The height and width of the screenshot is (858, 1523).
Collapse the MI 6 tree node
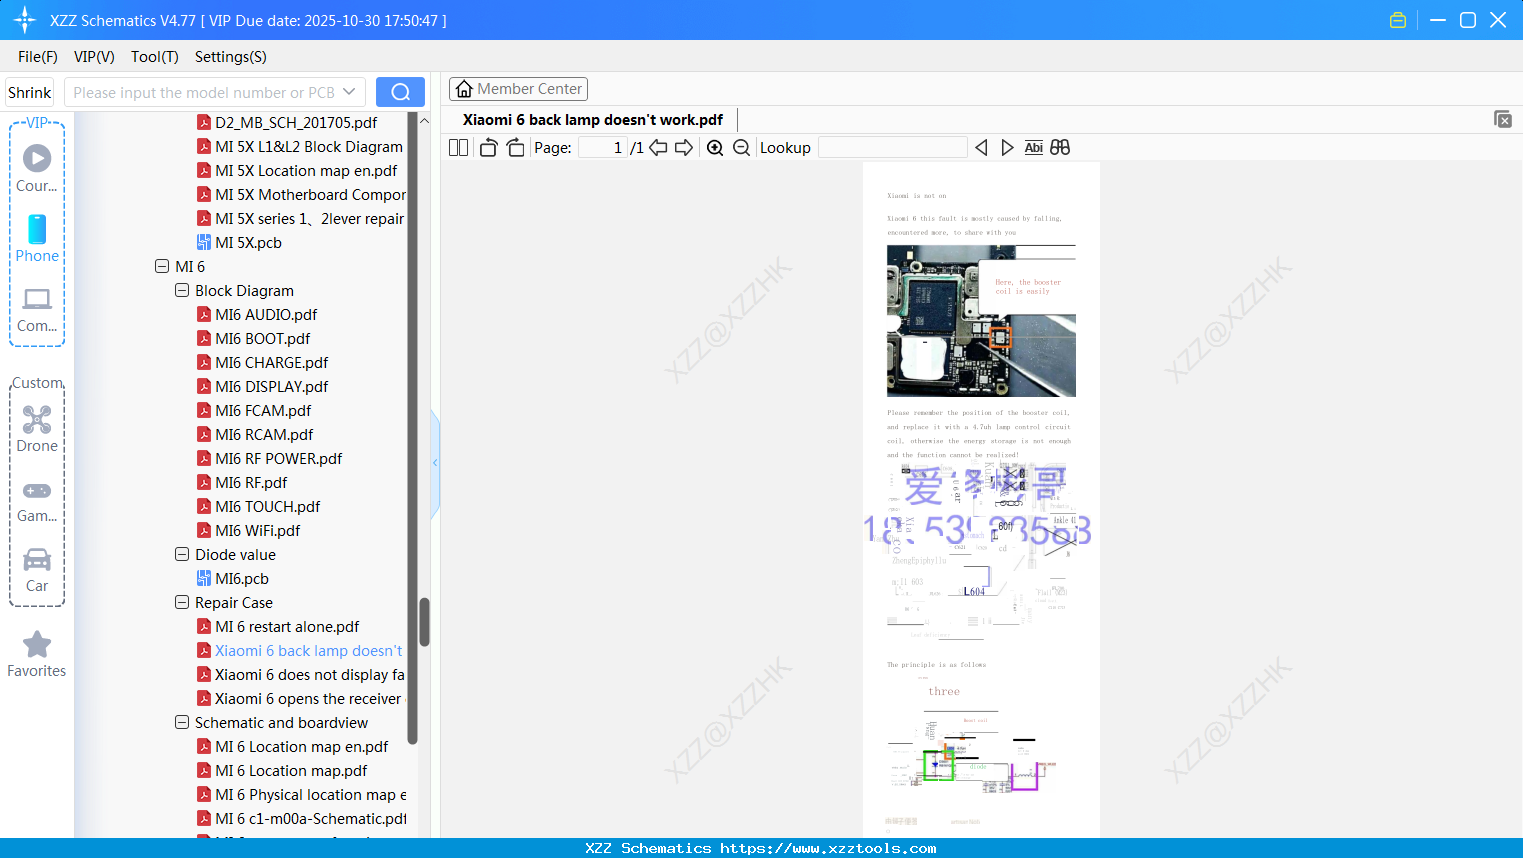tap(162, 267)
